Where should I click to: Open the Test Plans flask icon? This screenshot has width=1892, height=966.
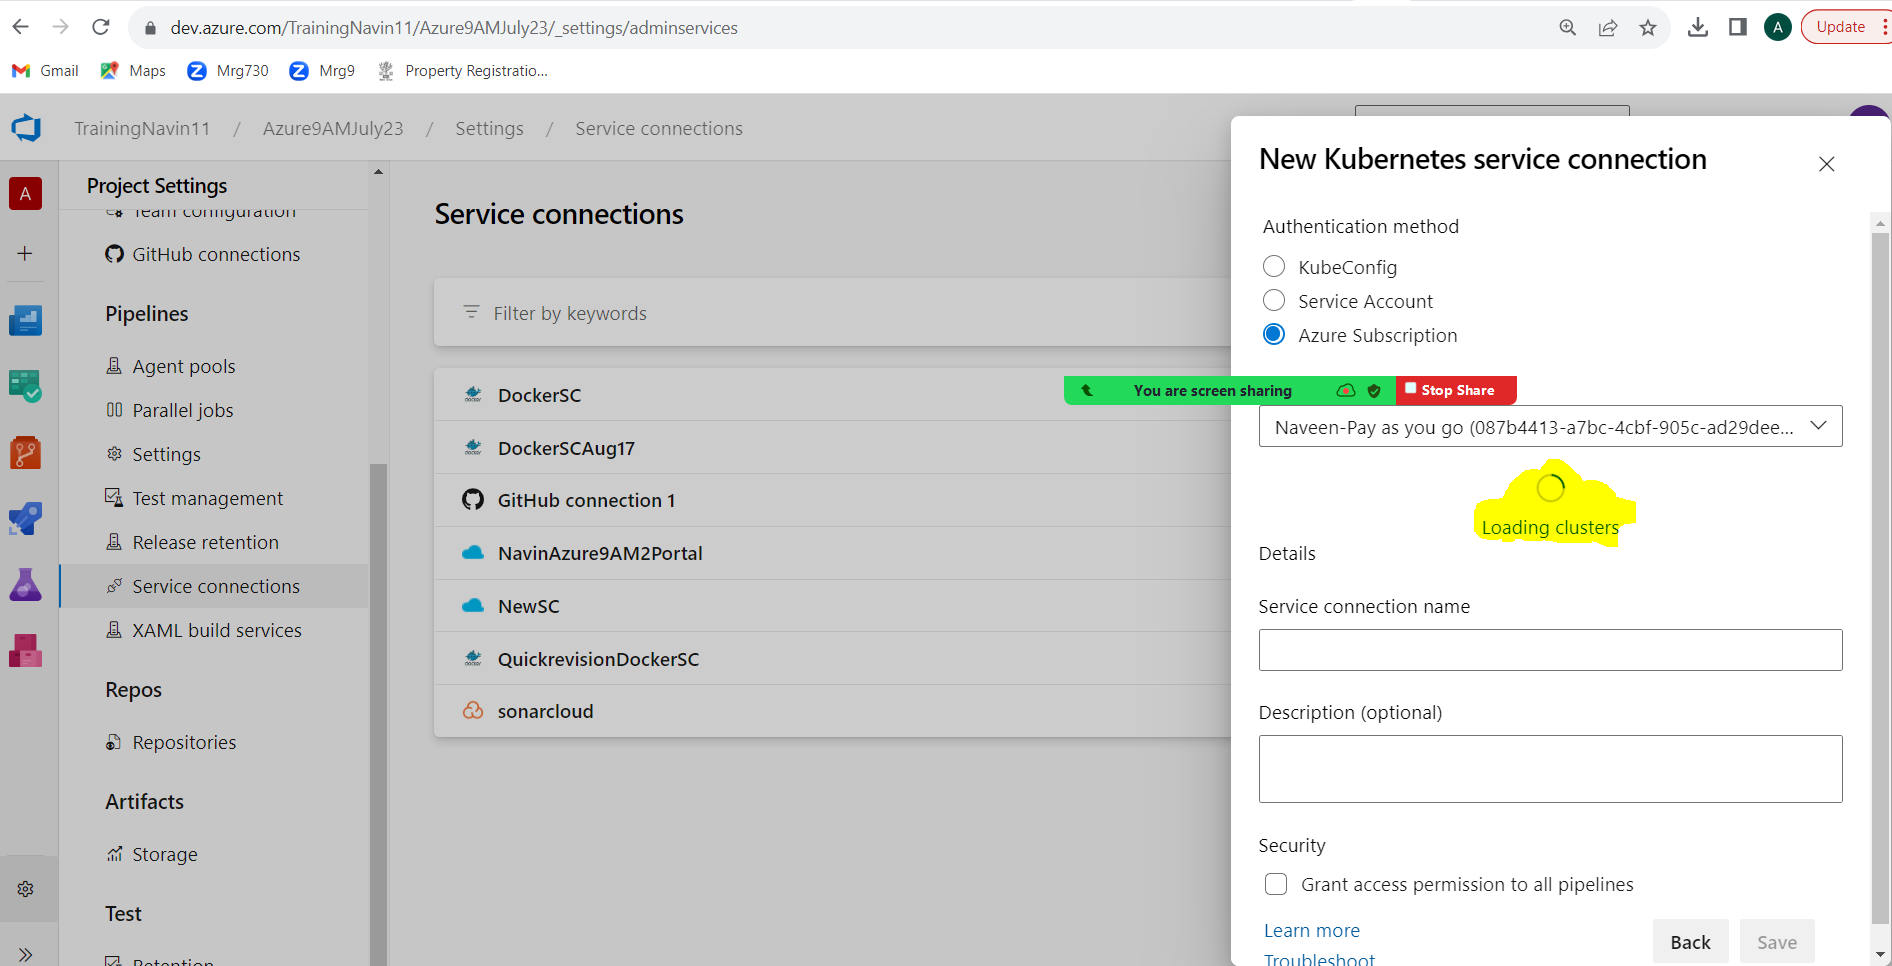pyautogui.click(x=25, y=584)
